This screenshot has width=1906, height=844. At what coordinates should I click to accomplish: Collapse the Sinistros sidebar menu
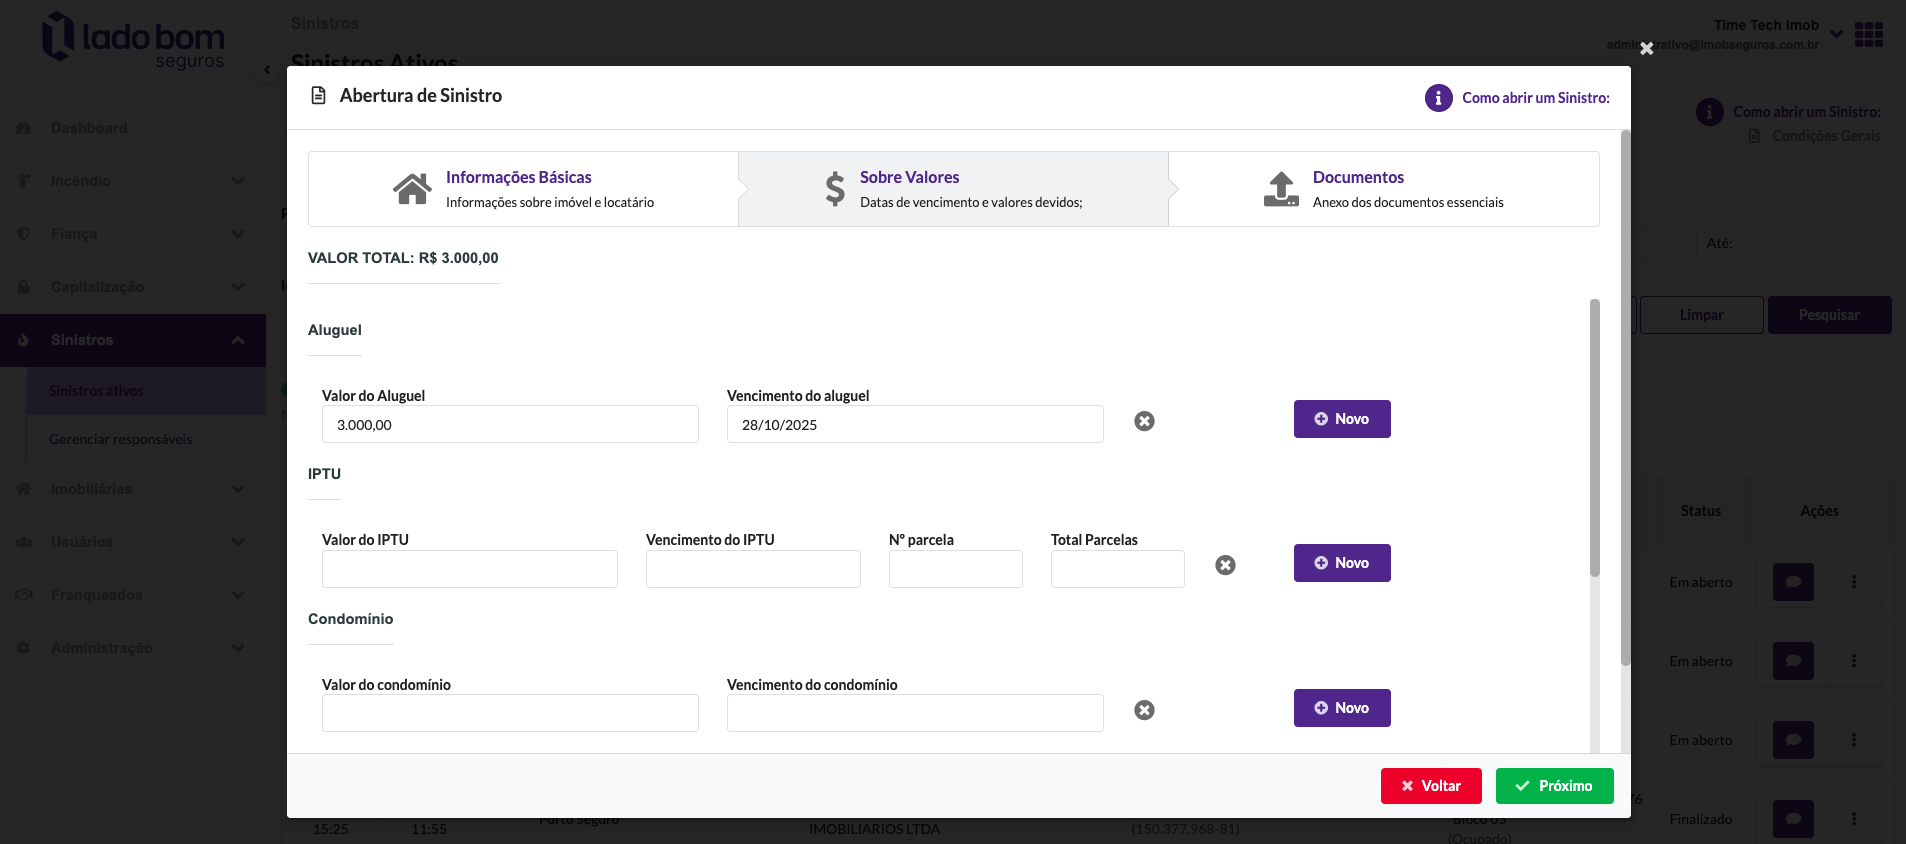pyautogui.click(x=132, y=340)
